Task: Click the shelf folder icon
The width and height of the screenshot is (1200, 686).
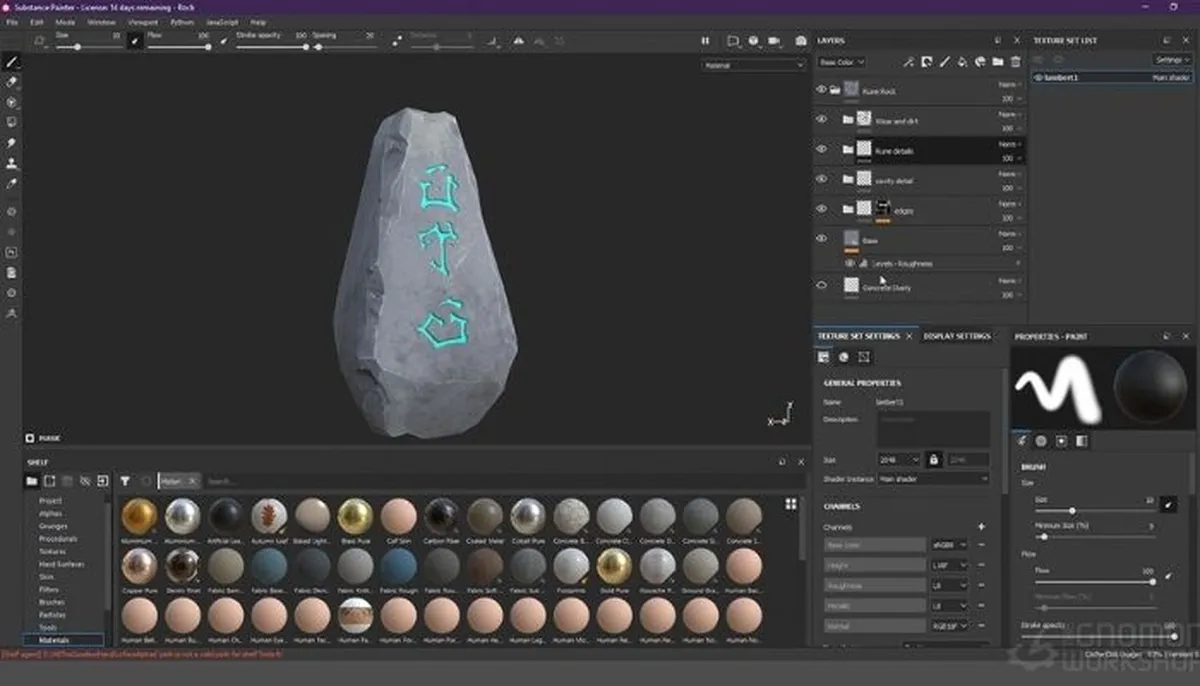Action: pyautogui.click(x=32, y=481)
